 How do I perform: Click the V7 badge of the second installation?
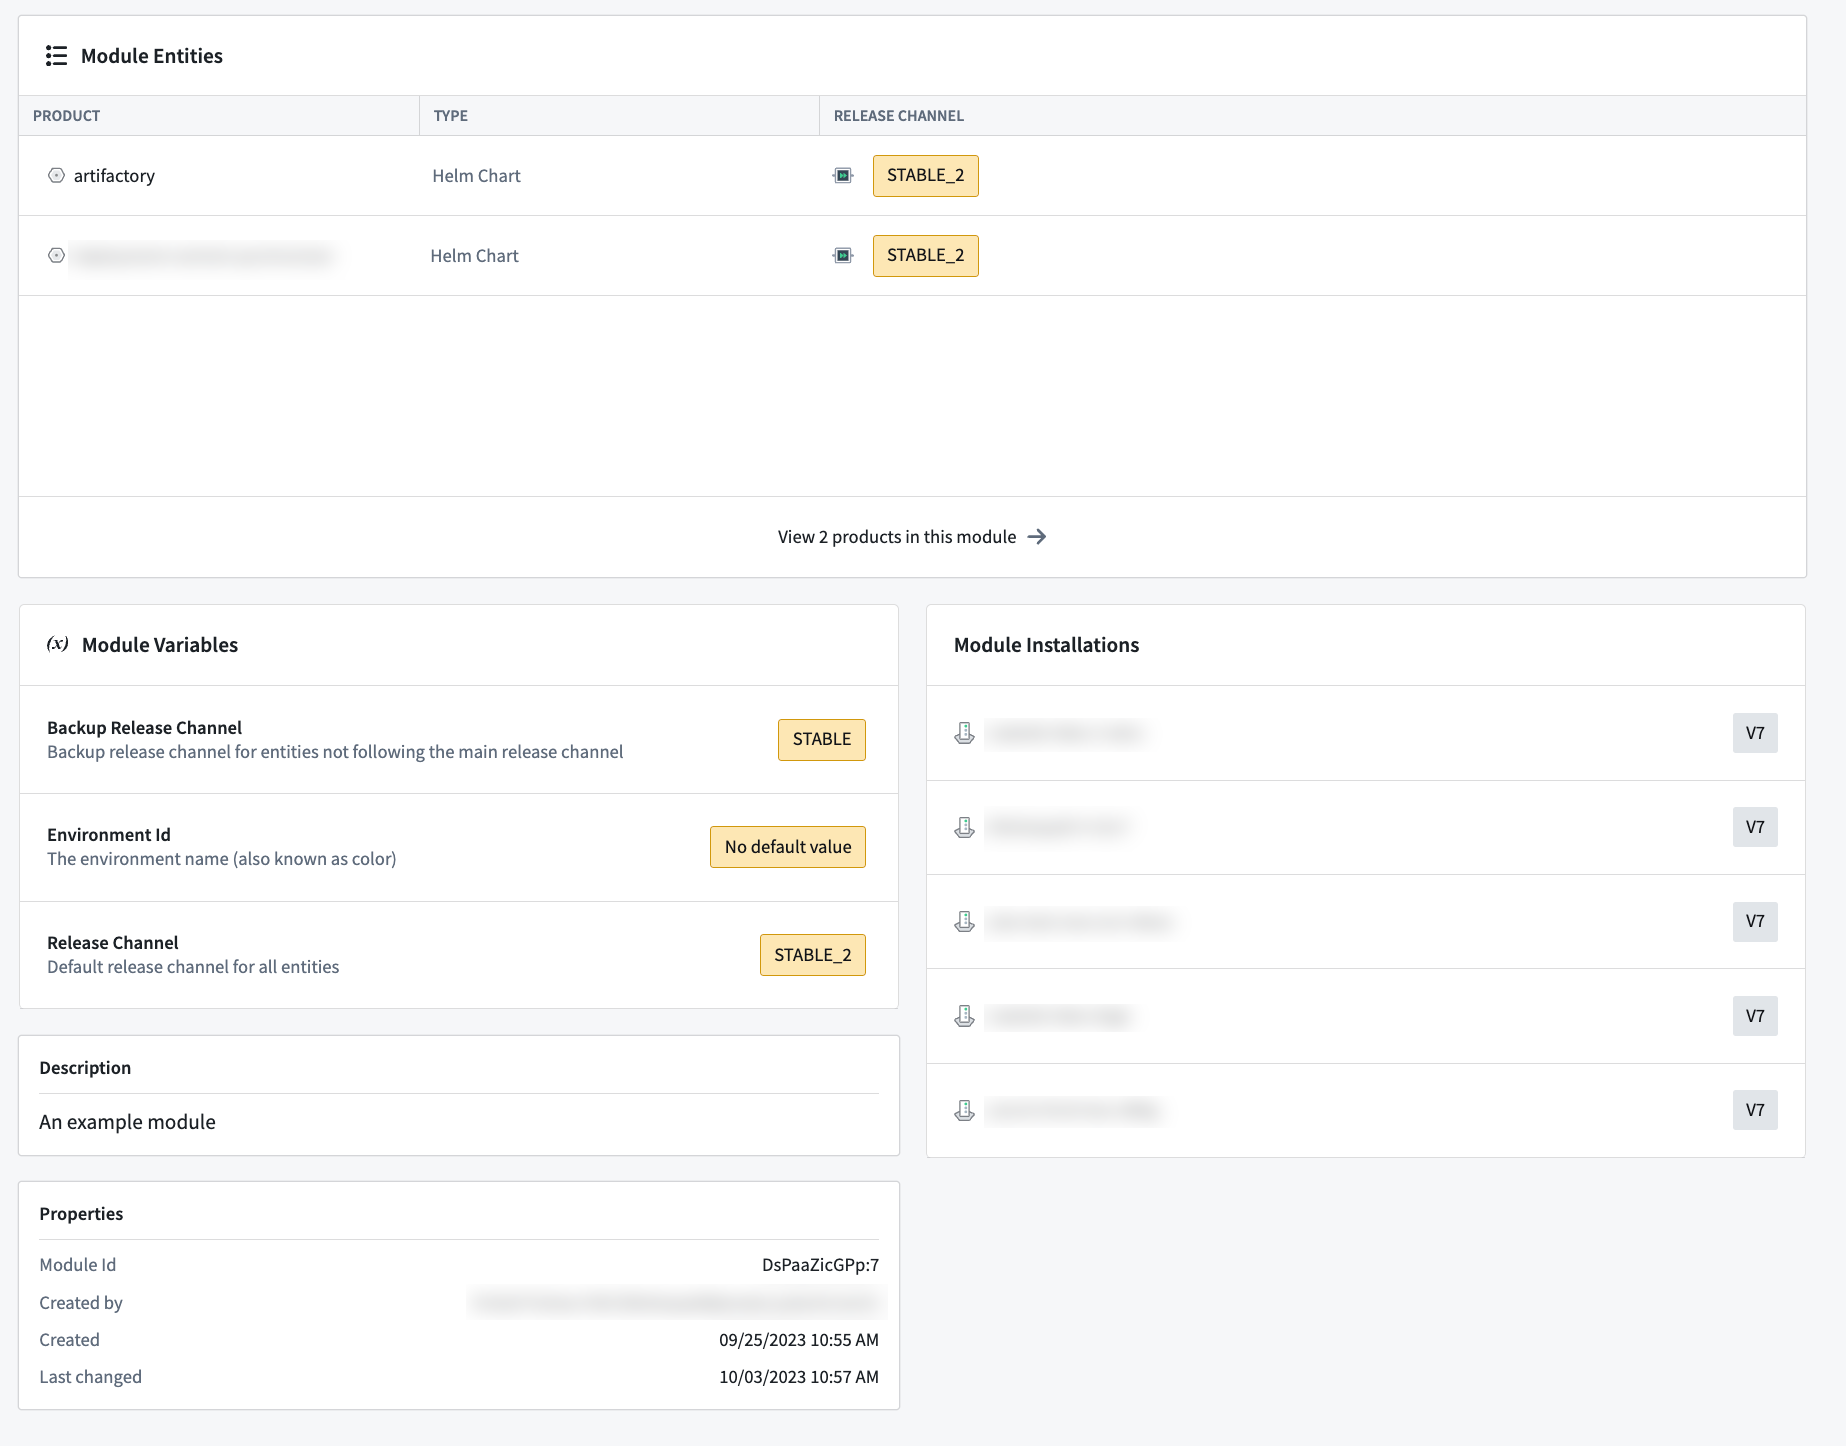(1755, 827)
